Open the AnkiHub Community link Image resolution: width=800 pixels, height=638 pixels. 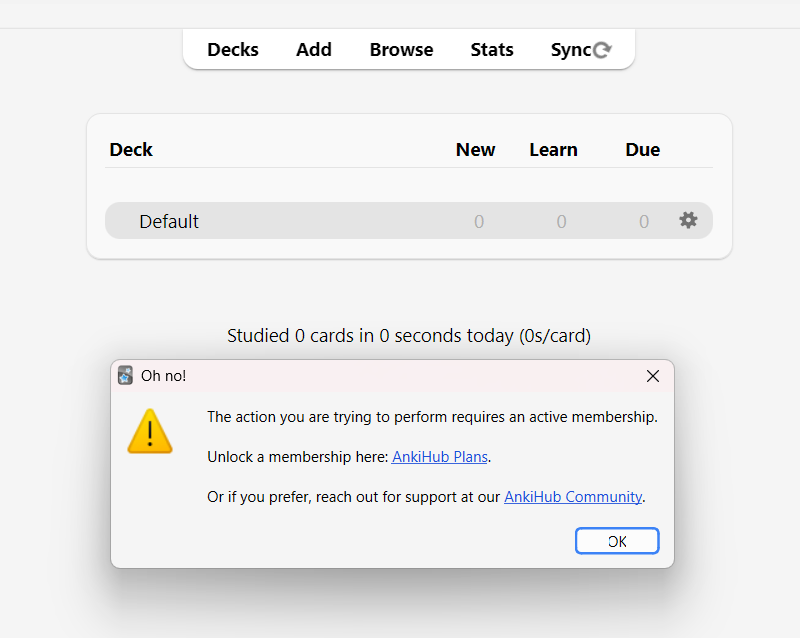573,497
